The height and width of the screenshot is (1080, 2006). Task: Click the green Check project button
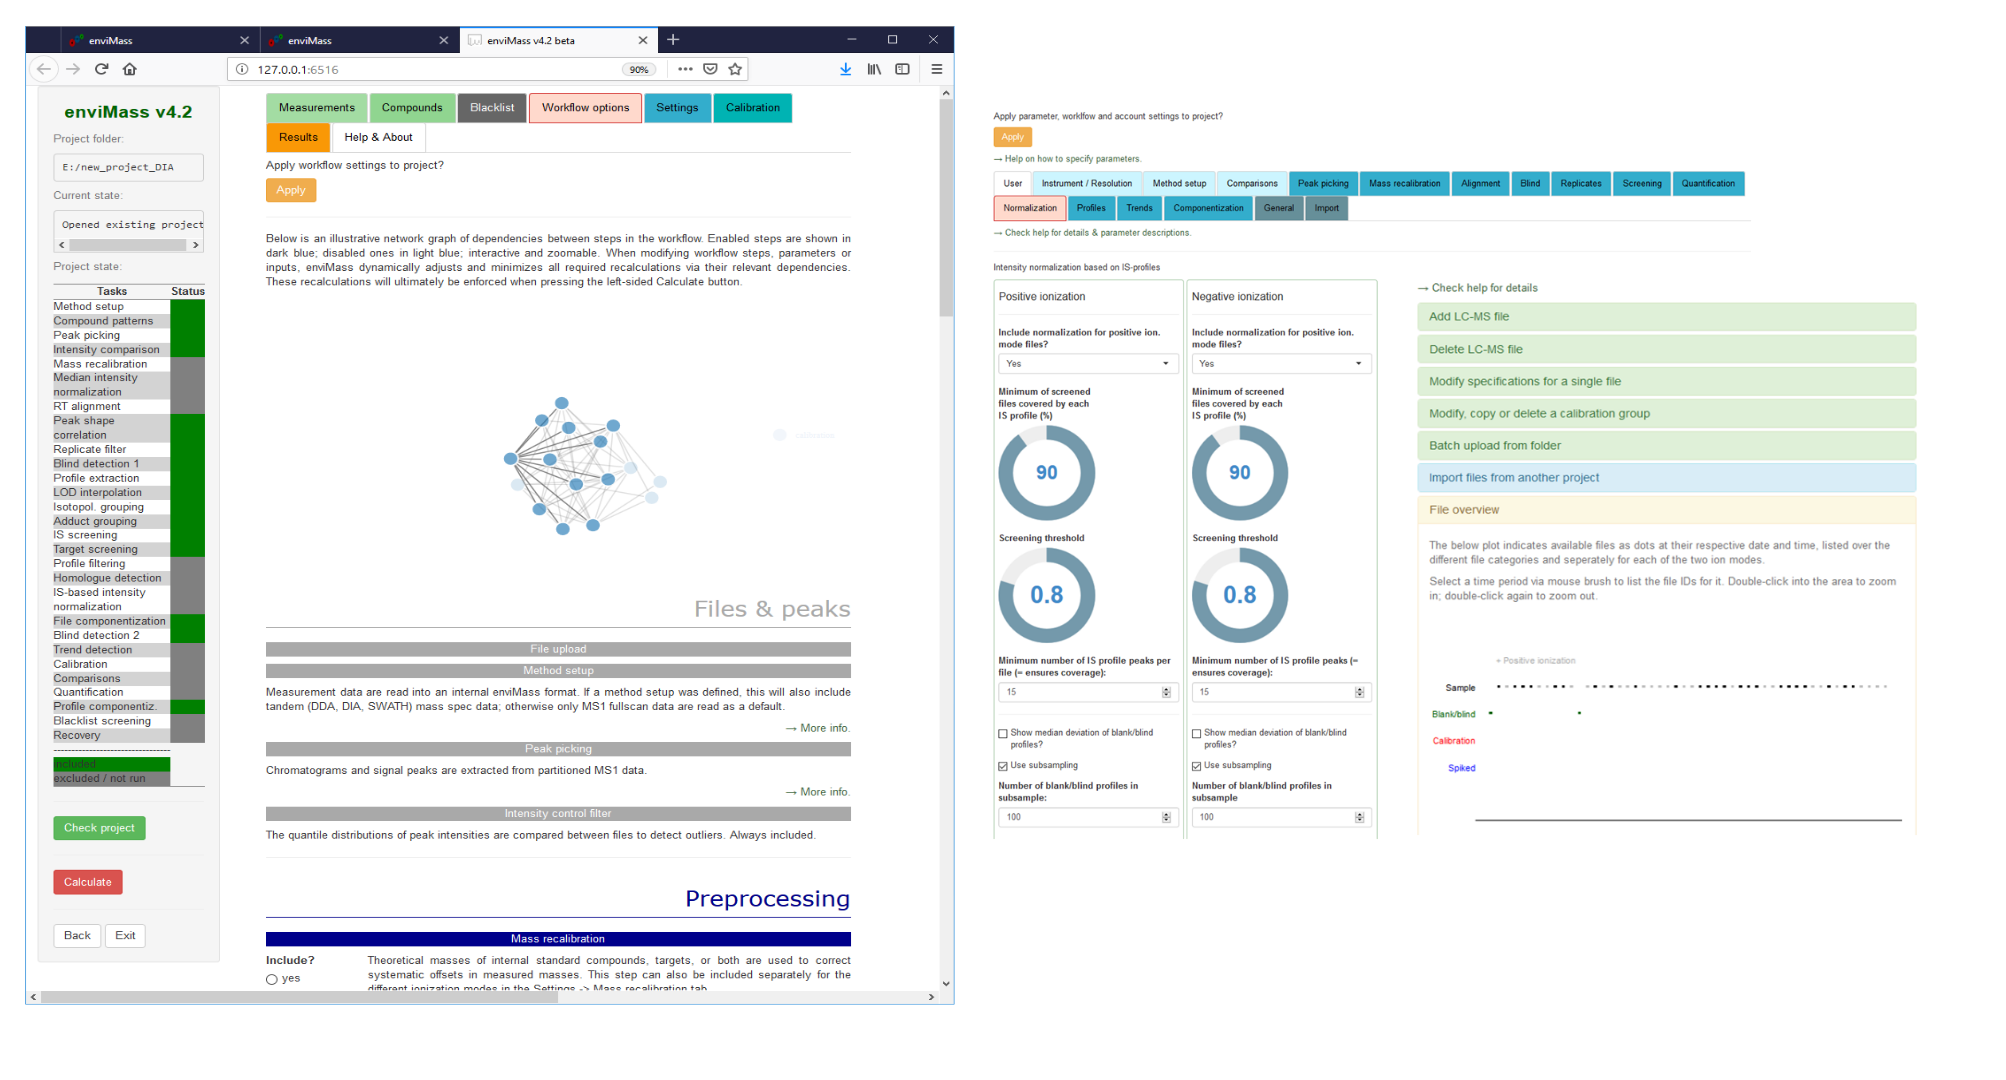pyautogui.click(x=99, y=828)
